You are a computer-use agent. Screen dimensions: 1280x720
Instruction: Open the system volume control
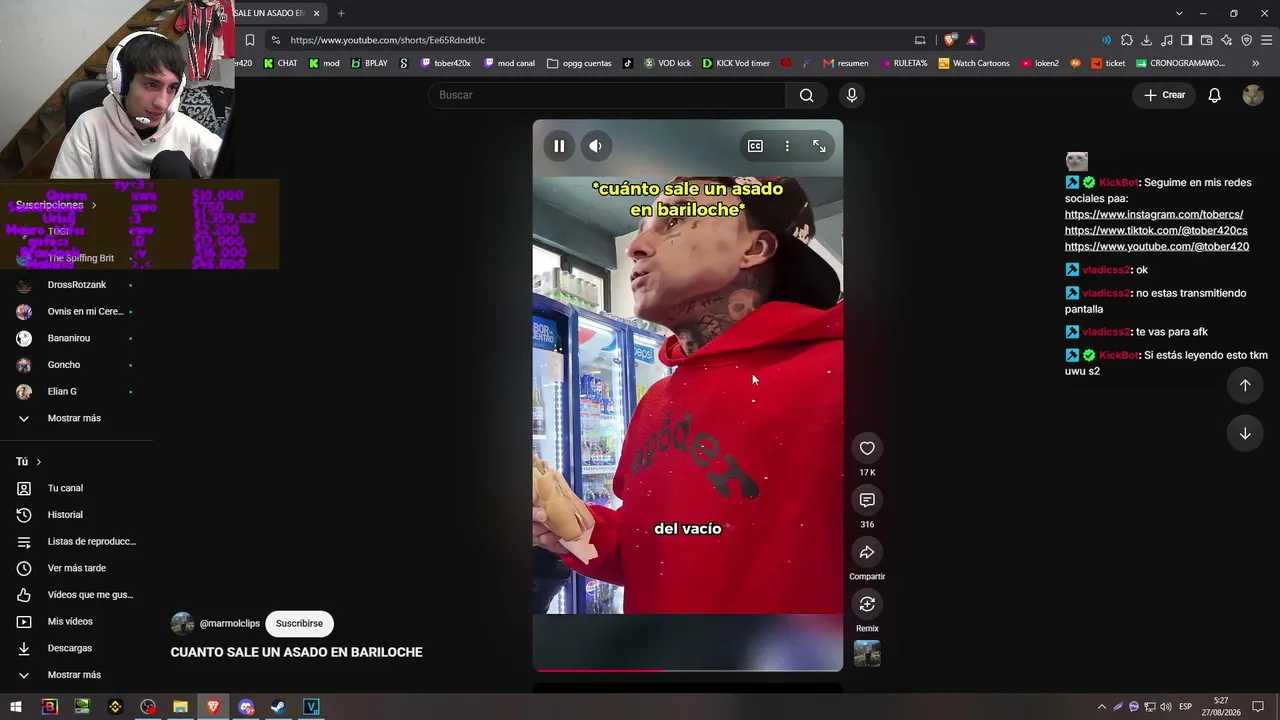point(1166,707)
